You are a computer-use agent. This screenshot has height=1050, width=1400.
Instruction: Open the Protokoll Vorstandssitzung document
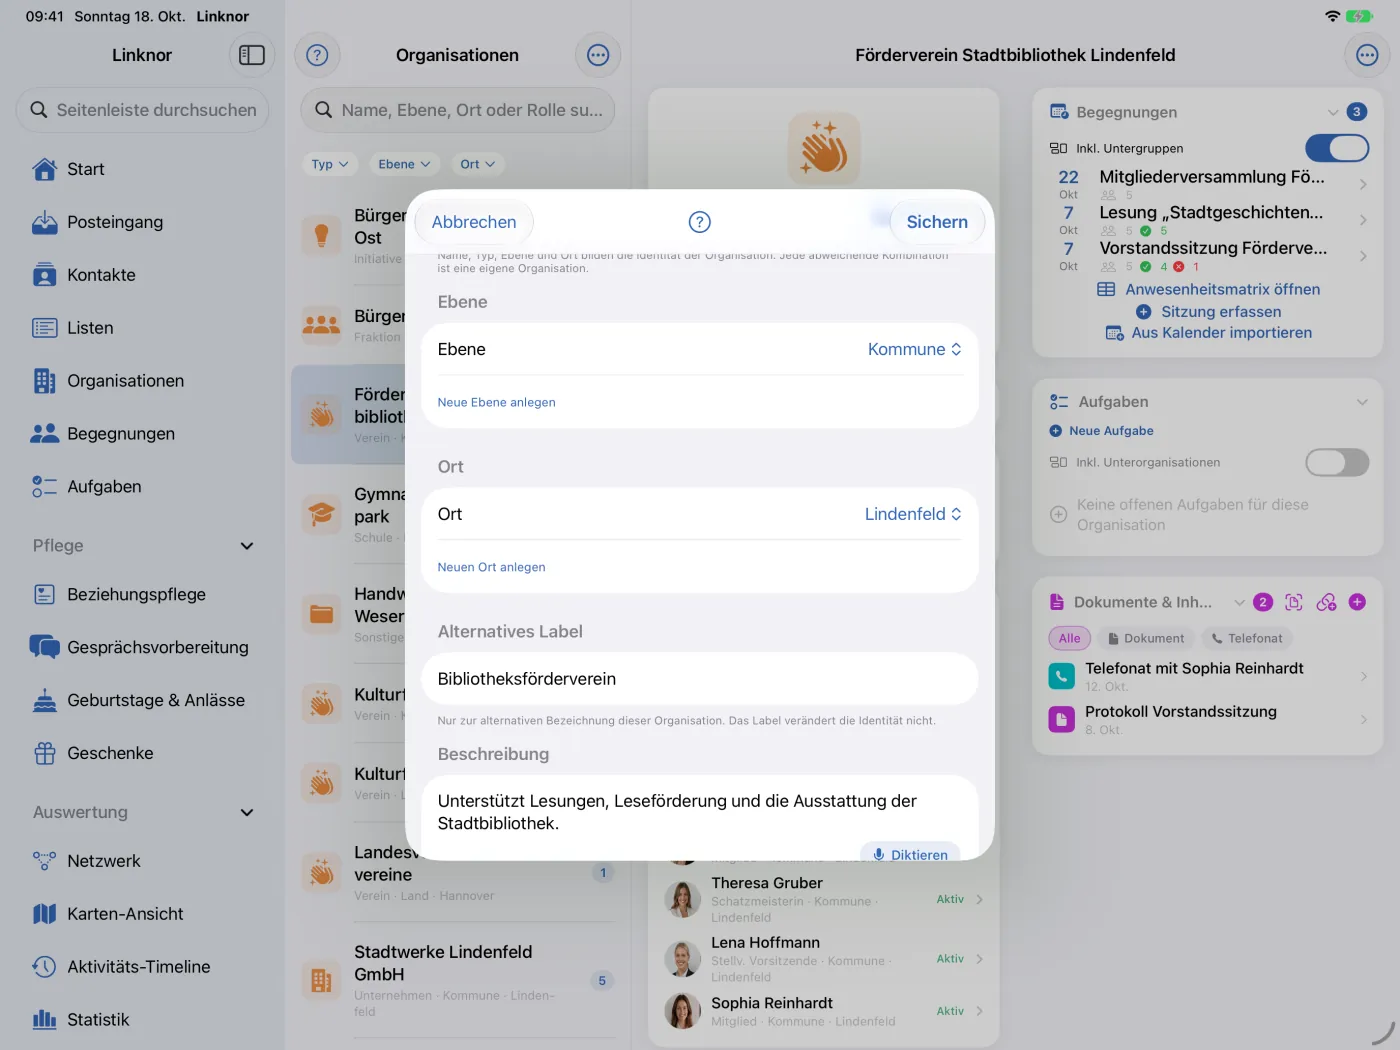coord(1208,720)
